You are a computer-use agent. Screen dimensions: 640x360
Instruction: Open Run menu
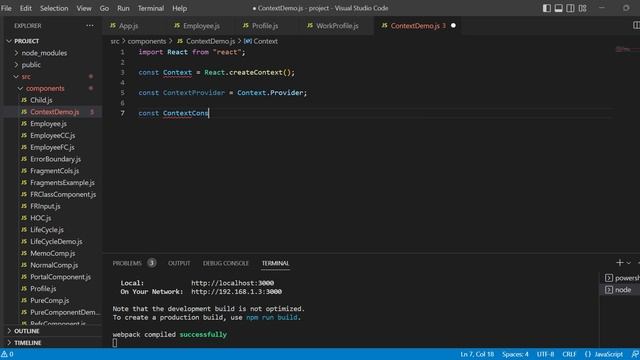click(x=123, y=8)
